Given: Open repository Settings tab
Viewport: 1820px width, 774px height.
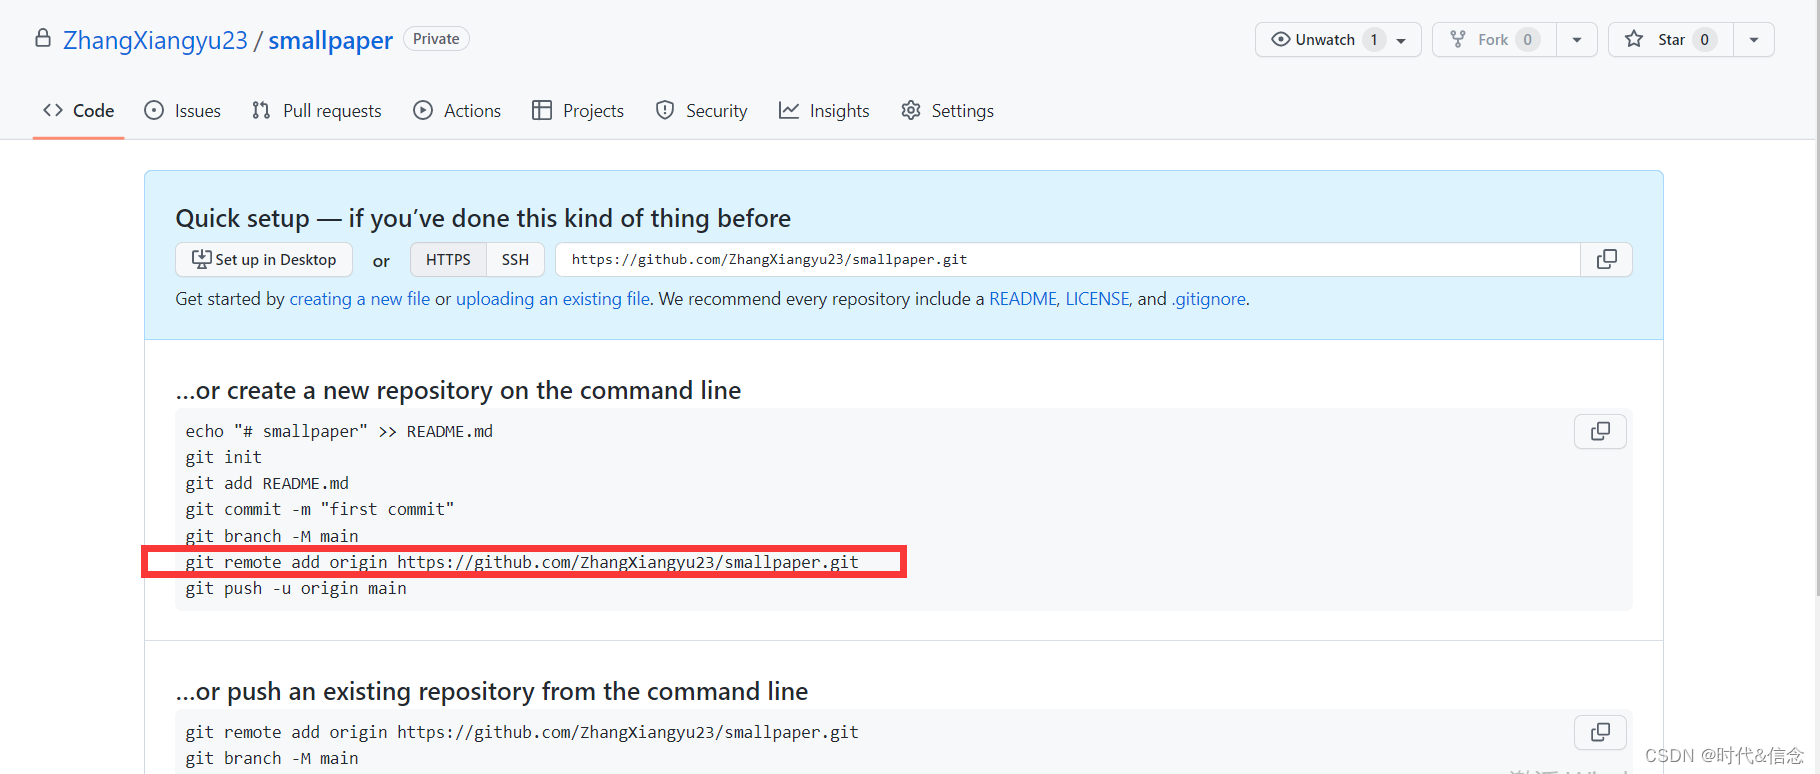Looking at the screenshot, I should (947, 111).
